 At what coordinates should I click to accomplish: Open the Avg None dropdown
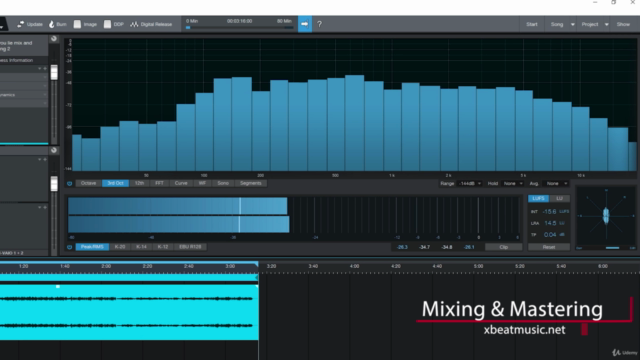pyautogui.click(x=557, y=184)
